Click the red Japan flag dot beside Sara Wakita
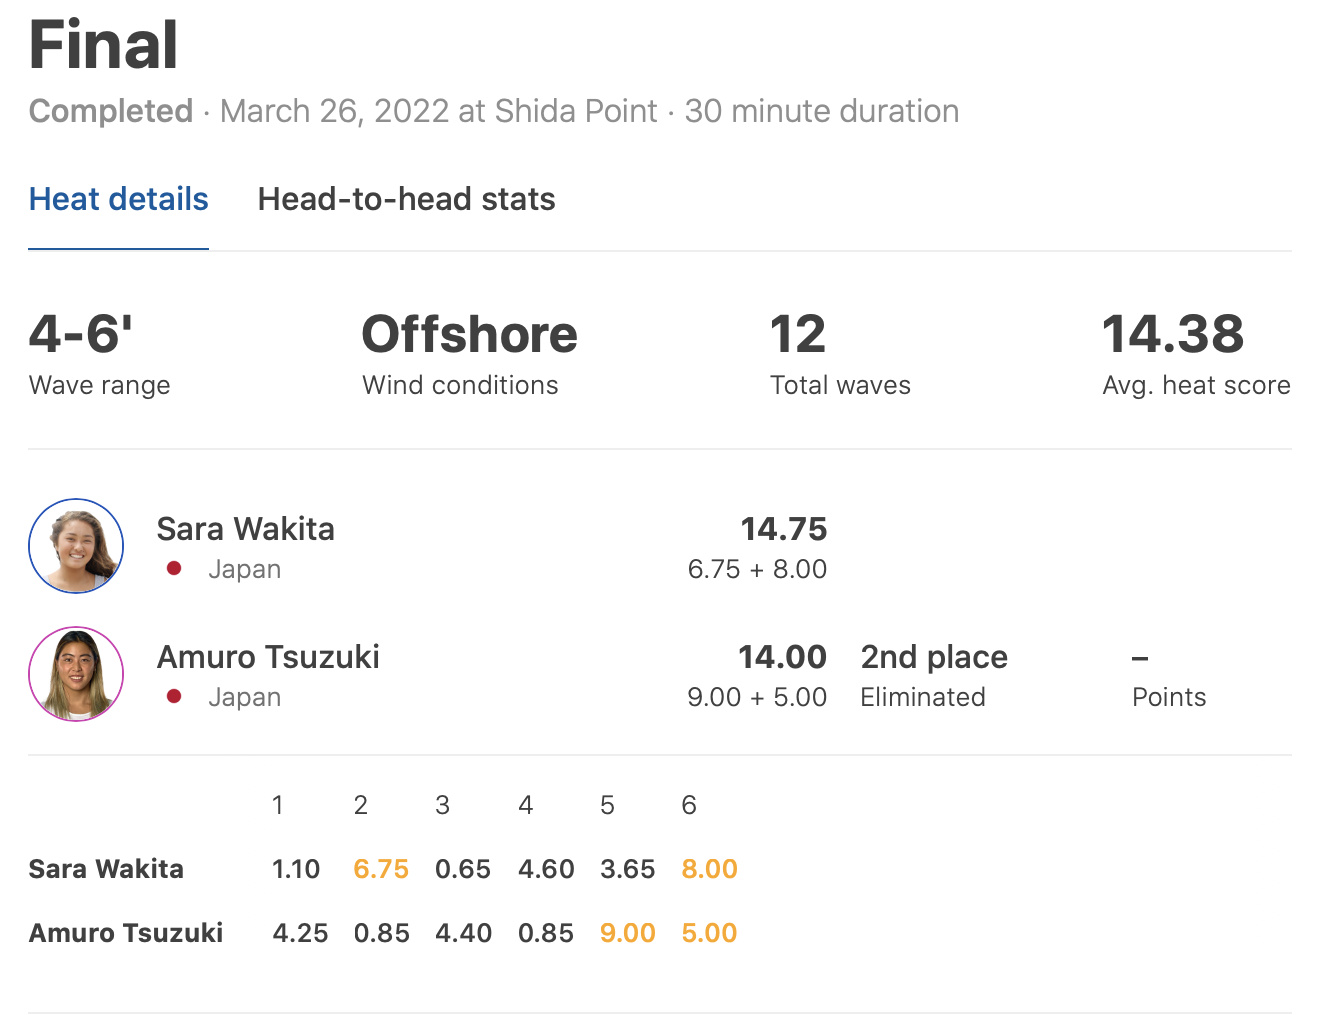The height and width of the screenshot is (1020, 1332). click(174, 569)
